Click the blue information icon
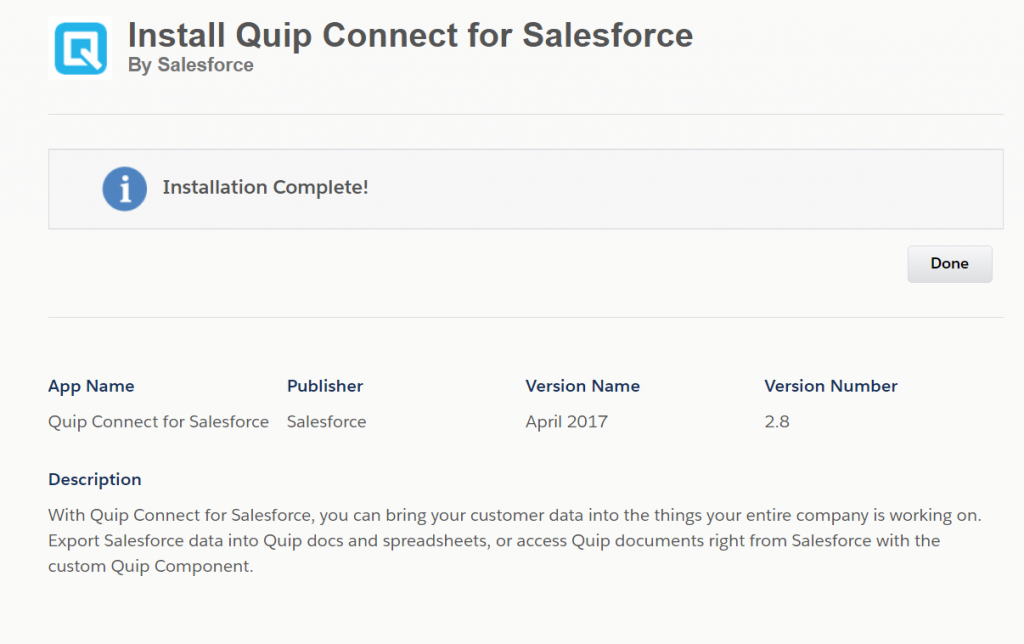The height and width of the screenshot is (644, 1024). click(124, 189)
